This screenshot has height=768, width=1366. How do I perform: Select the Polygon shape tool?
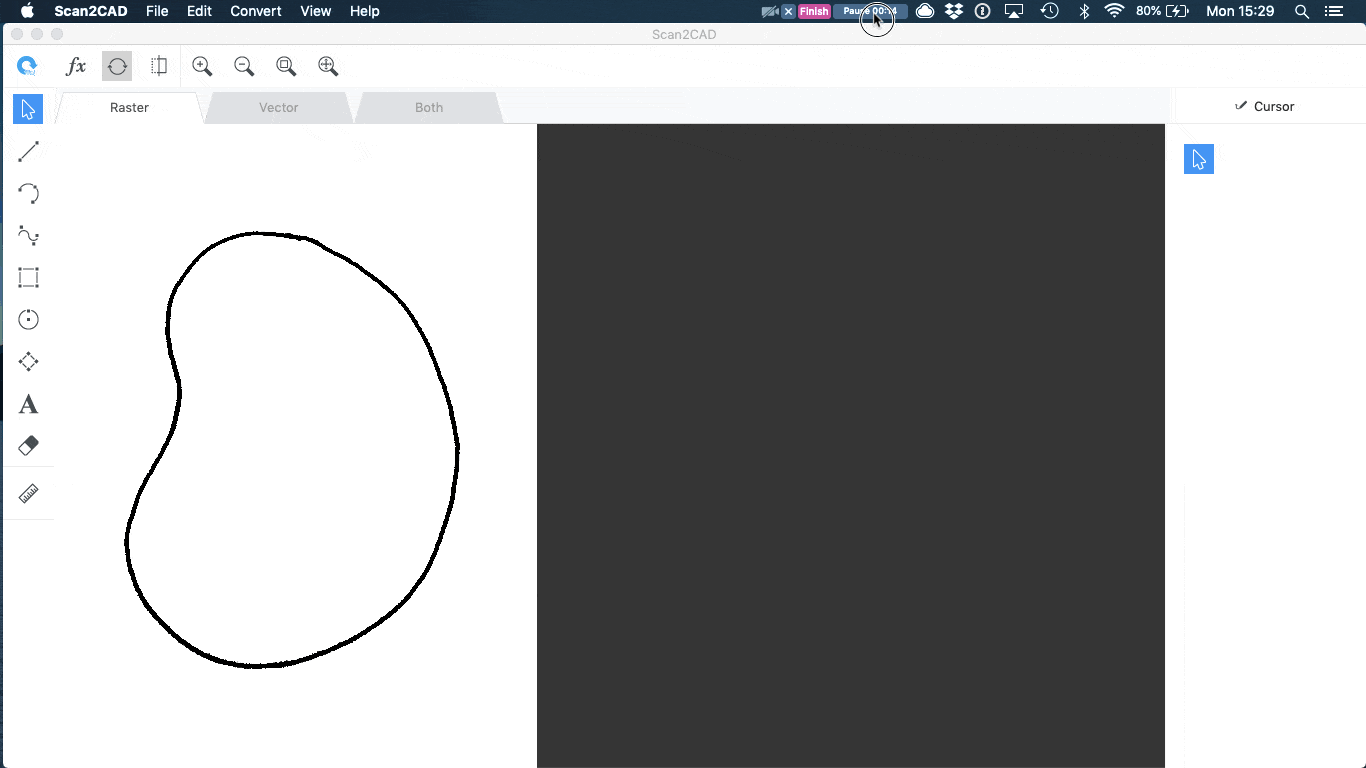click(x=28, y=362)
